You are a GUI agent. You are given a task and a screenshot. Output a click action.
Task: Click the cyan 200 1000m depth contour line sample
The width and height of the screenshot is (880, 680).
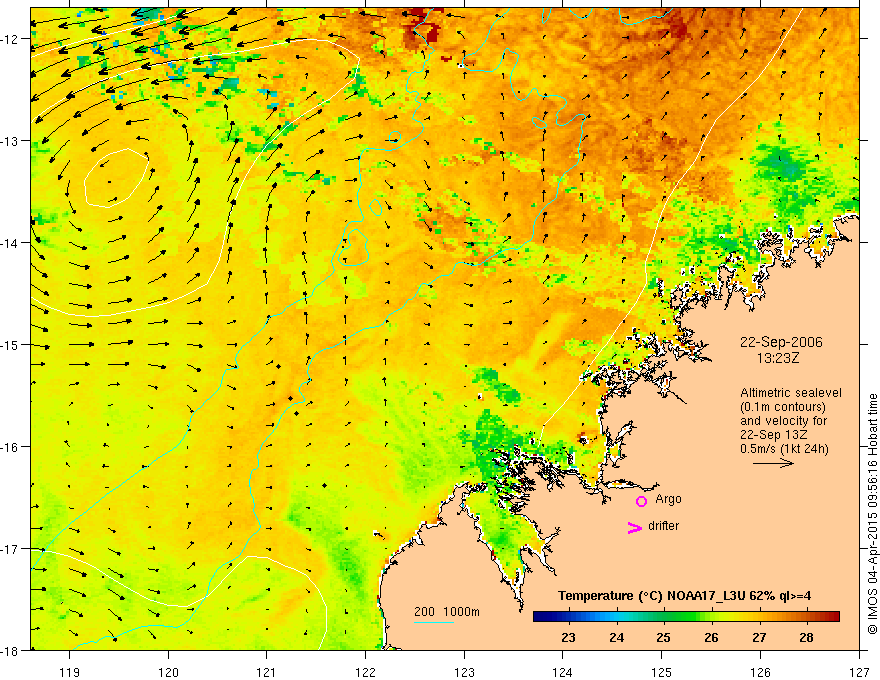(434, 622)
